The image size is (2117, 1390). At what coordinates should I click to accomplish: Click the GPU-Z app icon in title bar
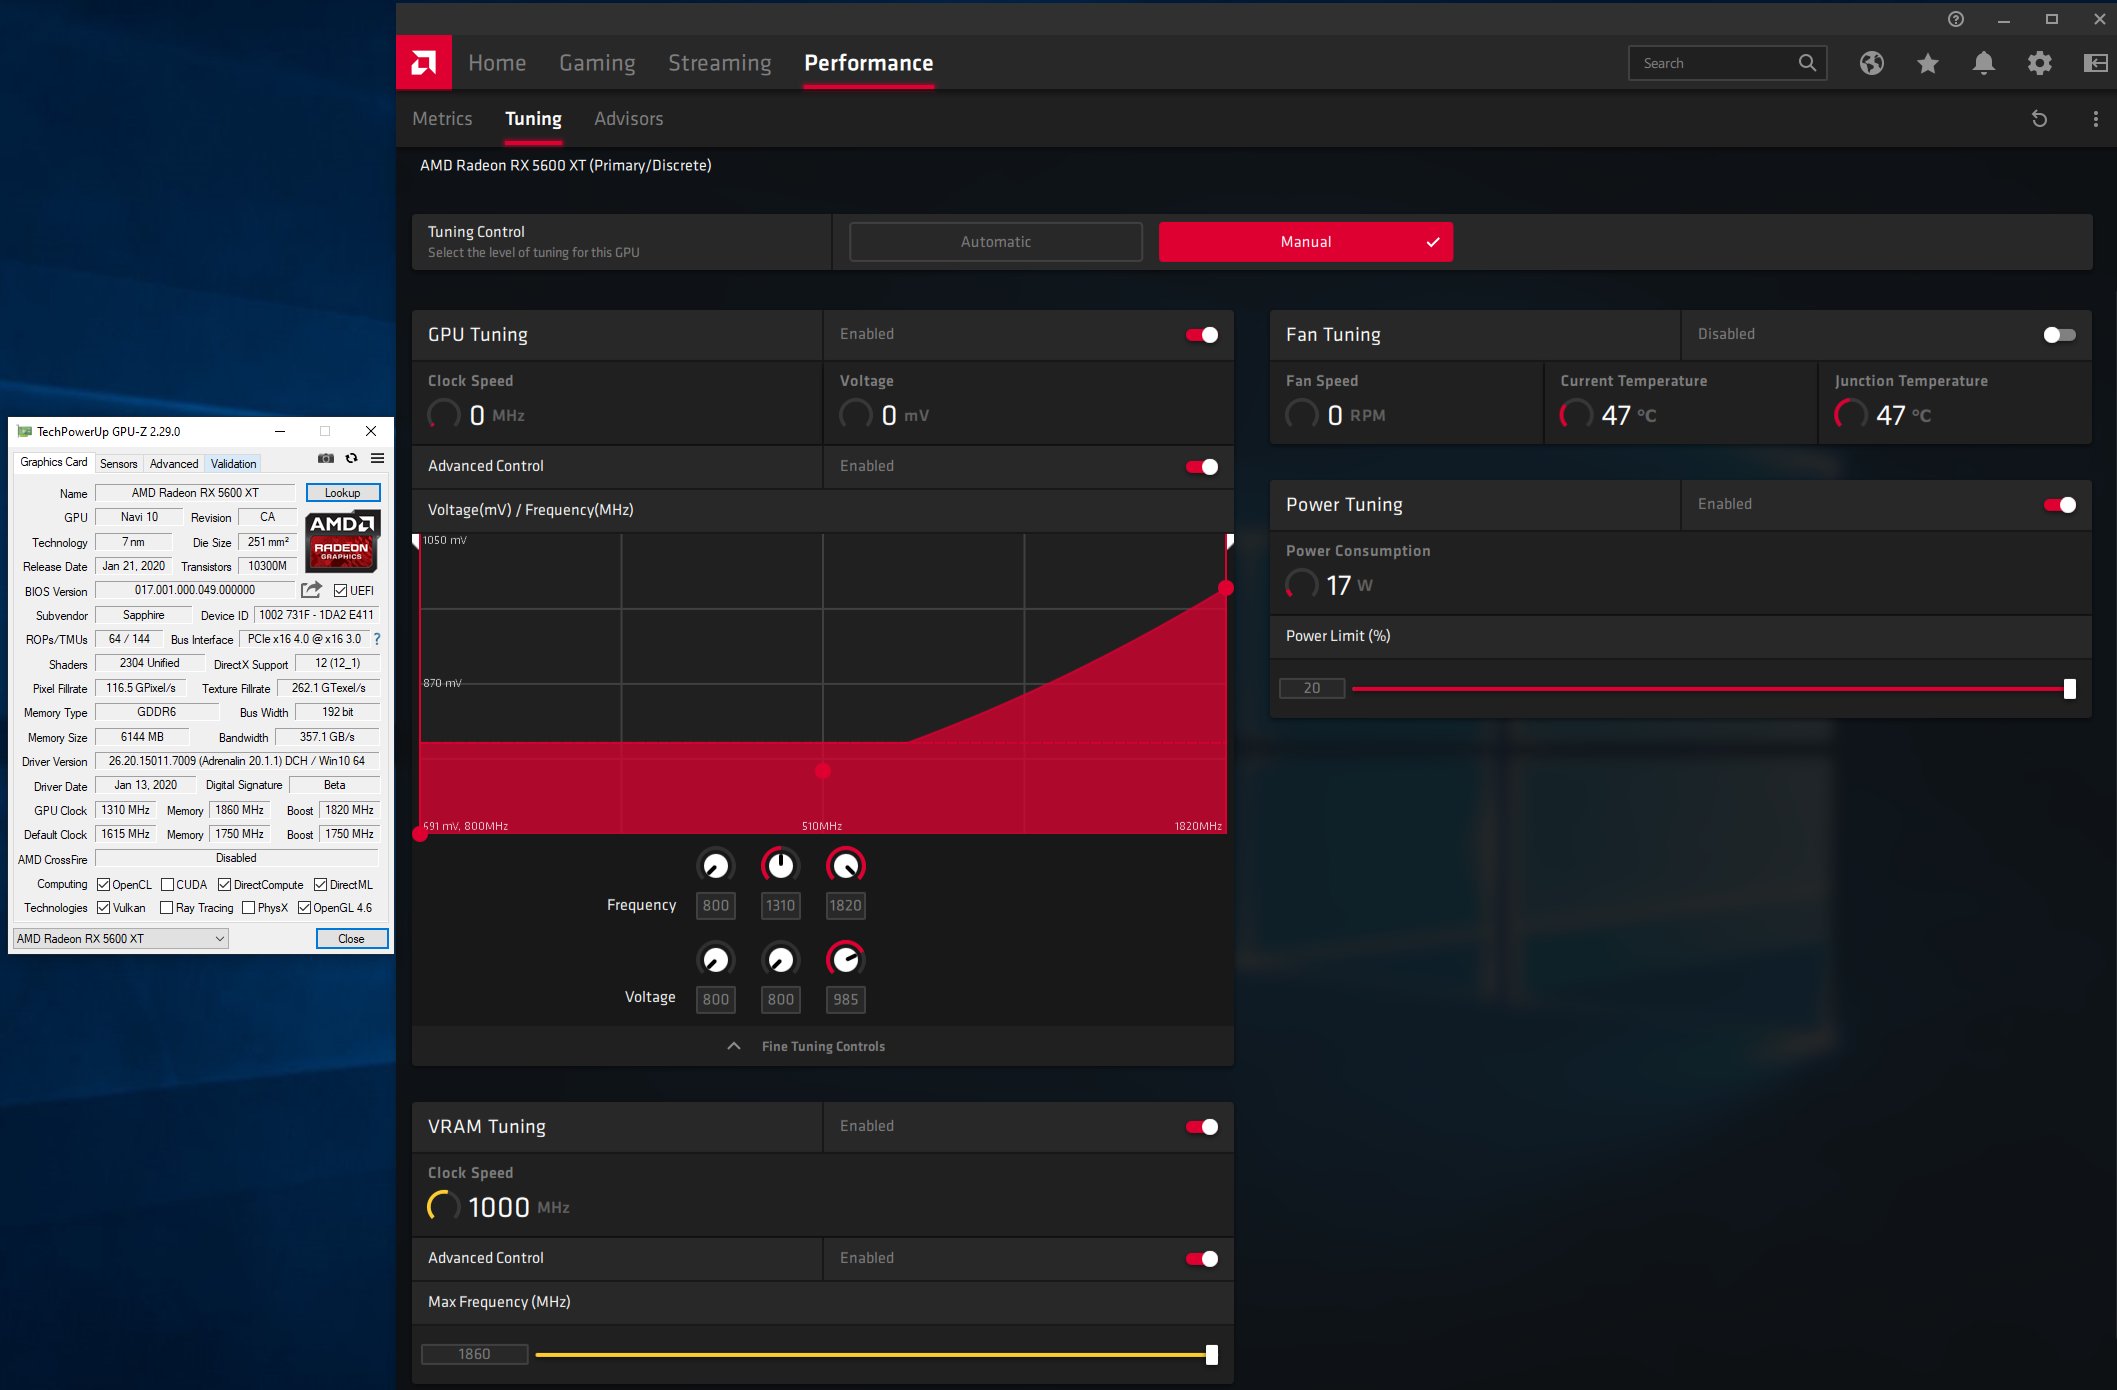pos(24,431)
